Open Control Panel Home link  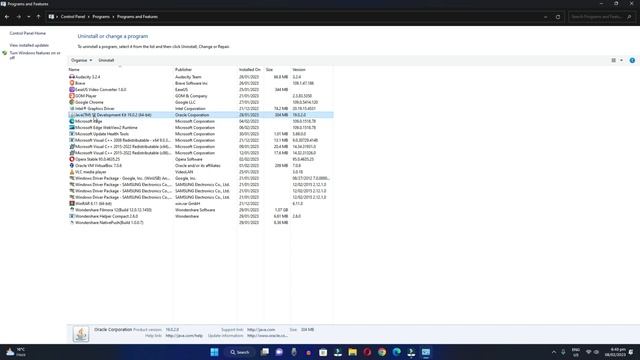click(x=28, y=33)
